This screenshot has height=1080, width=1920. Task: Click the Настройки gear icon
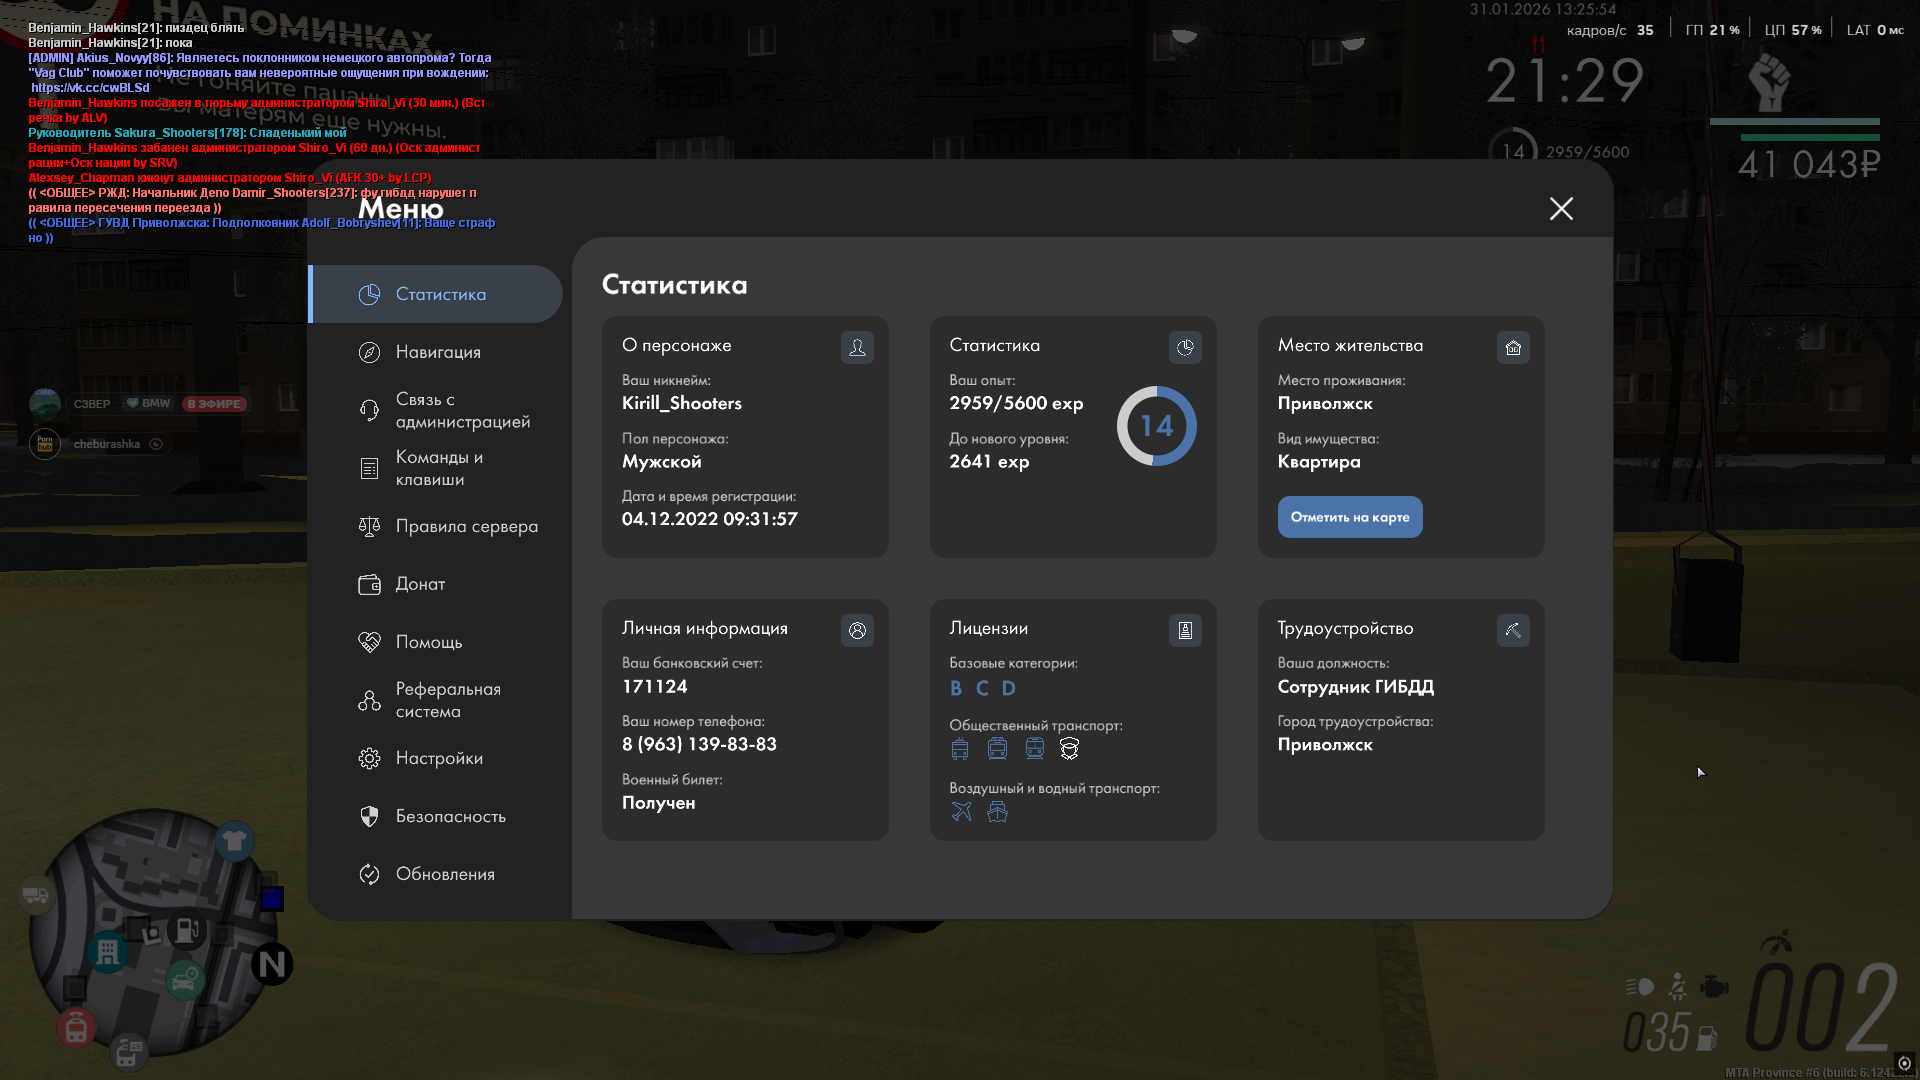(x=369, y=758)
